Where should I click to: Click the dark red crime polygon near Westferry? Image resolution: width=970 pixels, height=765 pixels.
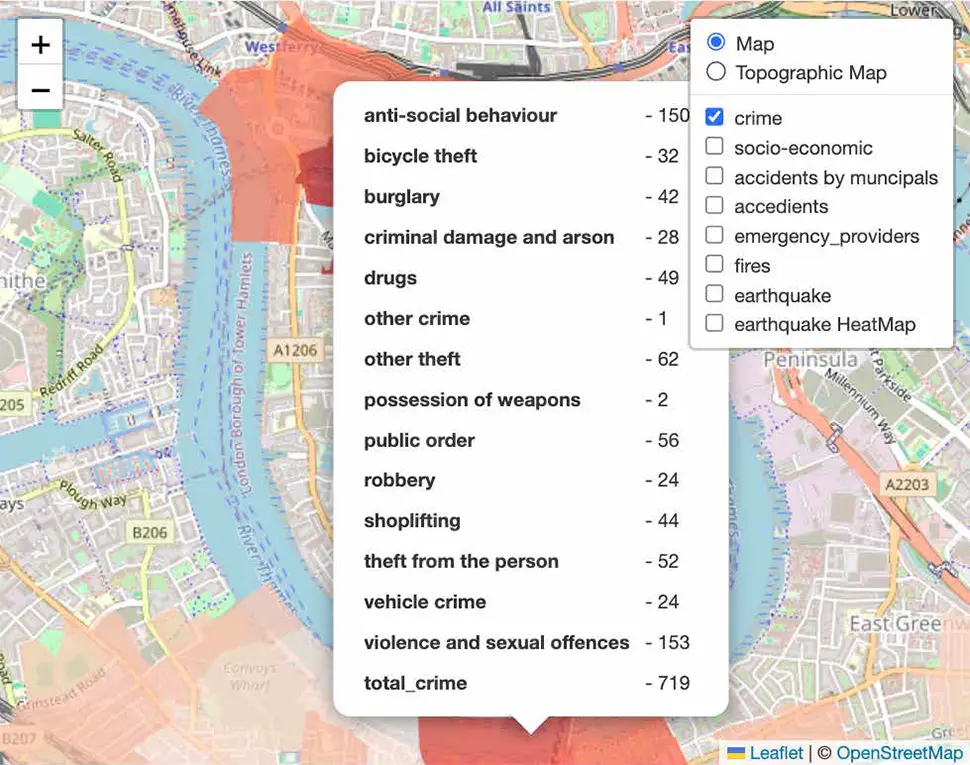(x=316, y=176)
